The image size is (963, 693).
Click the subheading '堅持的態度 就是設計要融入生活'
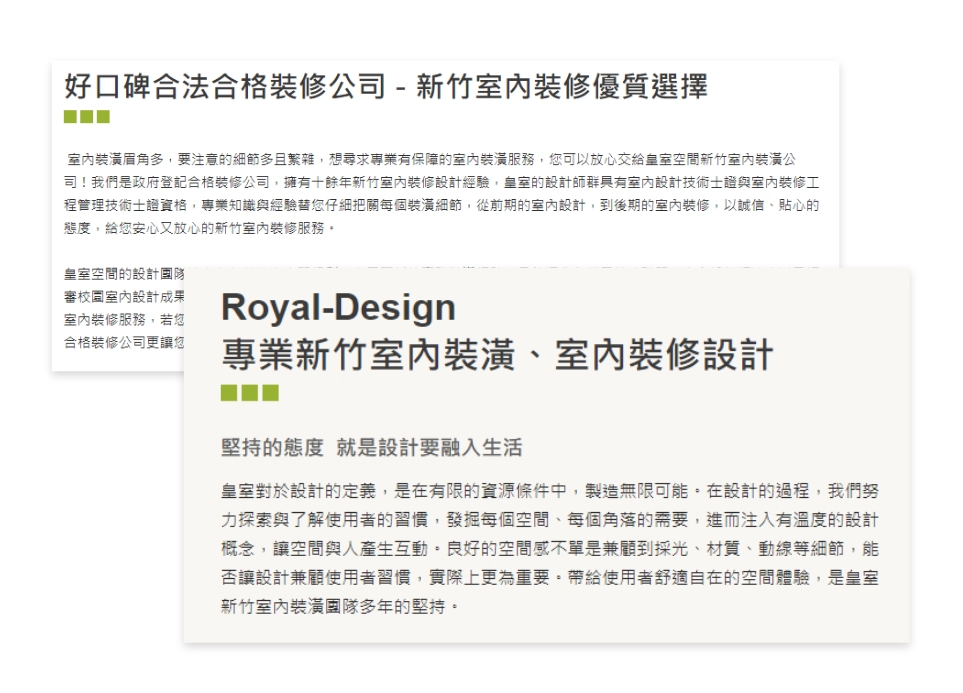point(372,447)
